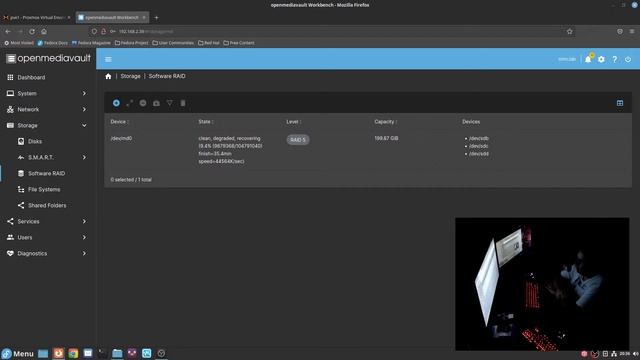Screen dimensions: 640x360
Task: Toggle the hamburger navigation menu
Action: coord(108,59)
